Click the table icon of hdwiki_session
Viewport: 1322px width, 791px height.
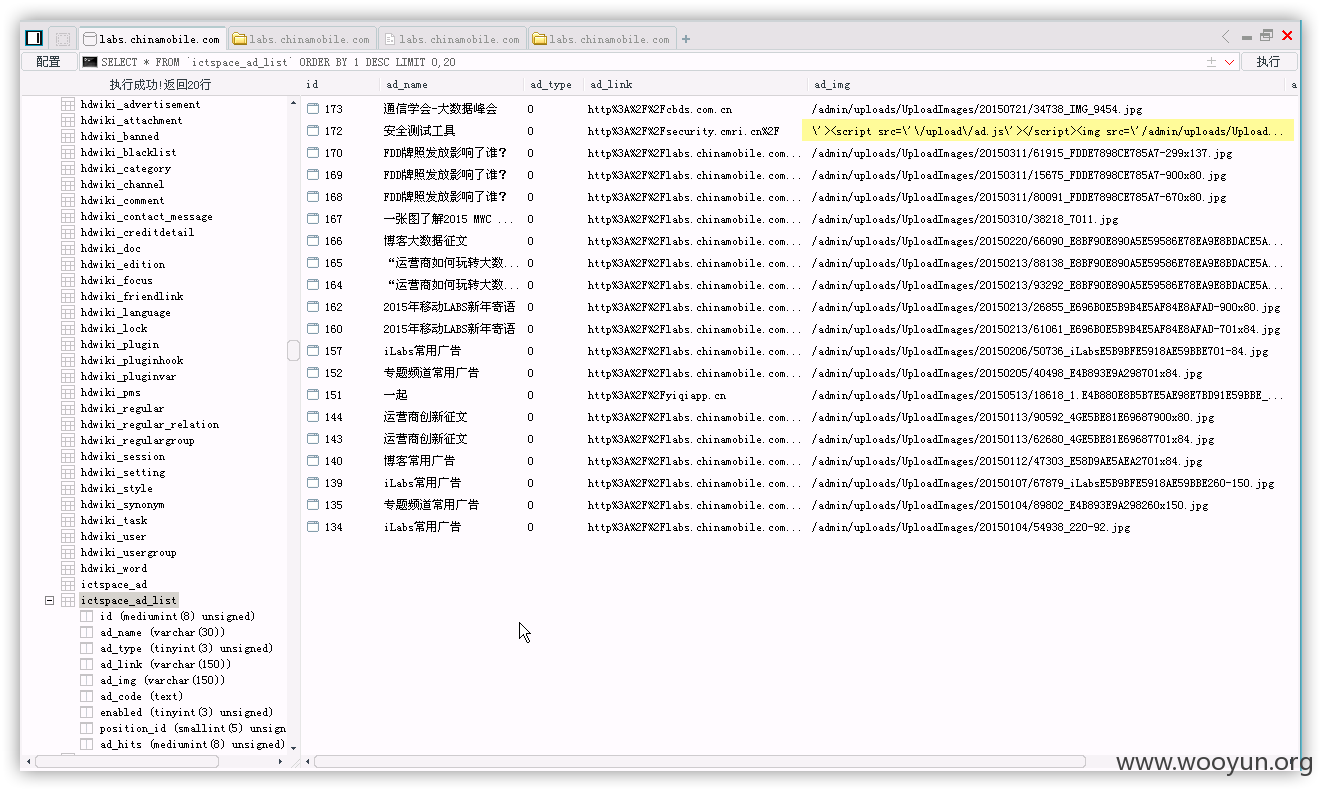tap(68, 456)
